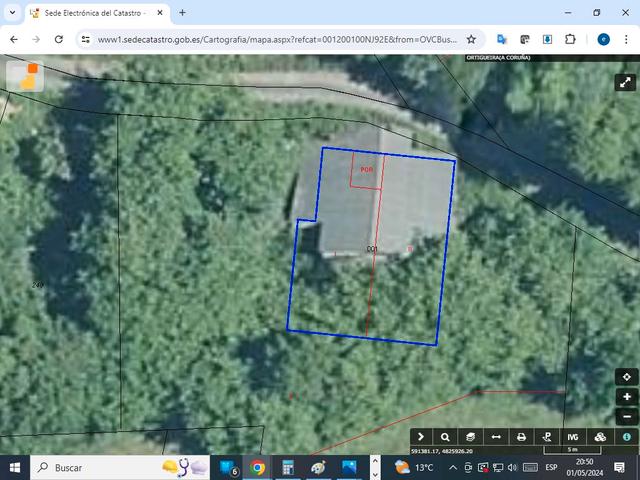Open Chrome's three-dot menu
Viewport: 640px width, 480px height.
click(x=627, y=39)
